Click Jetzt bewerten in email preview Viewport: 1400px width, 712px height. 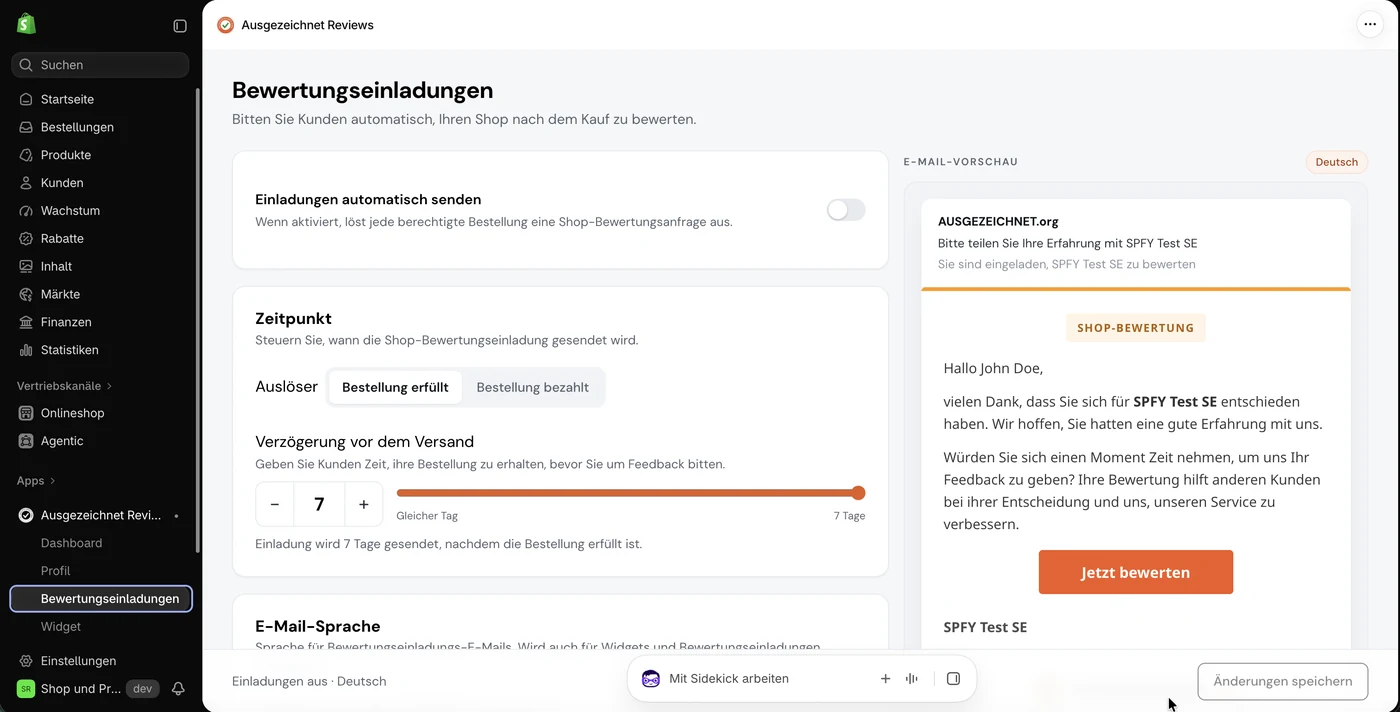[1136, 572]
